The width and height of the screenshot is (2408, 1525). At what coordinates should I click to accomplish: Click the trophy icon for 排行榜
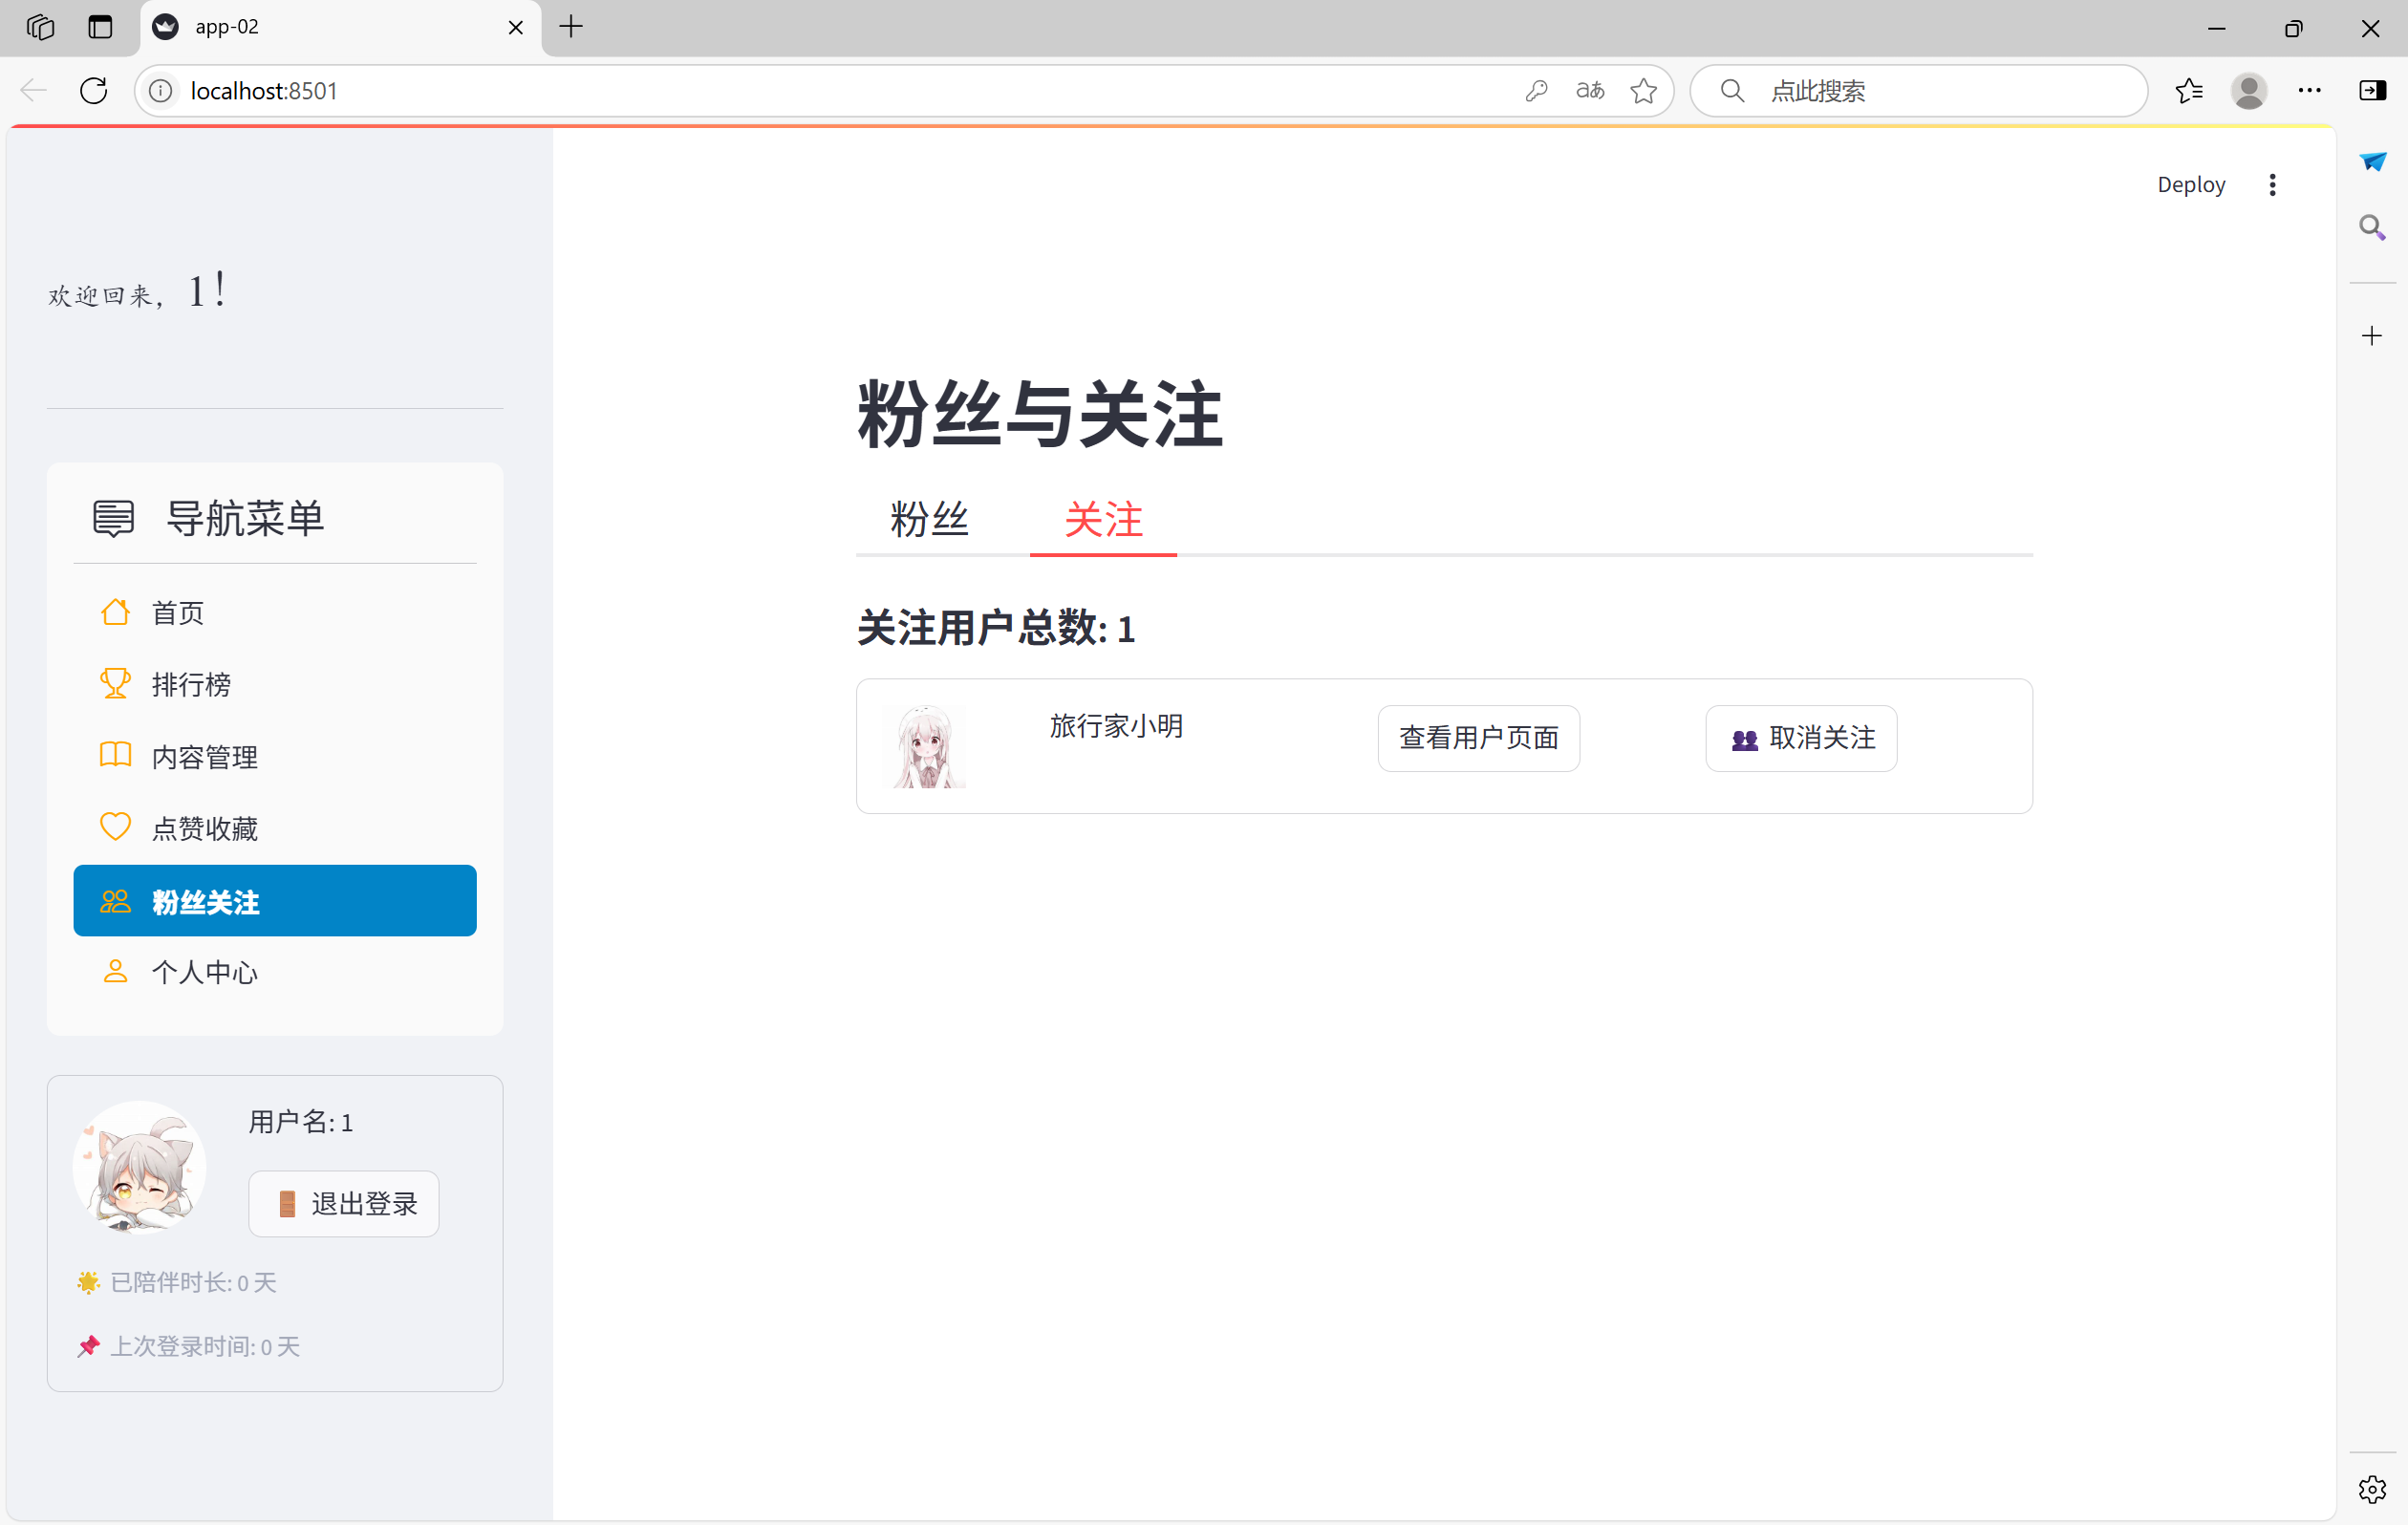coord(115,684)
